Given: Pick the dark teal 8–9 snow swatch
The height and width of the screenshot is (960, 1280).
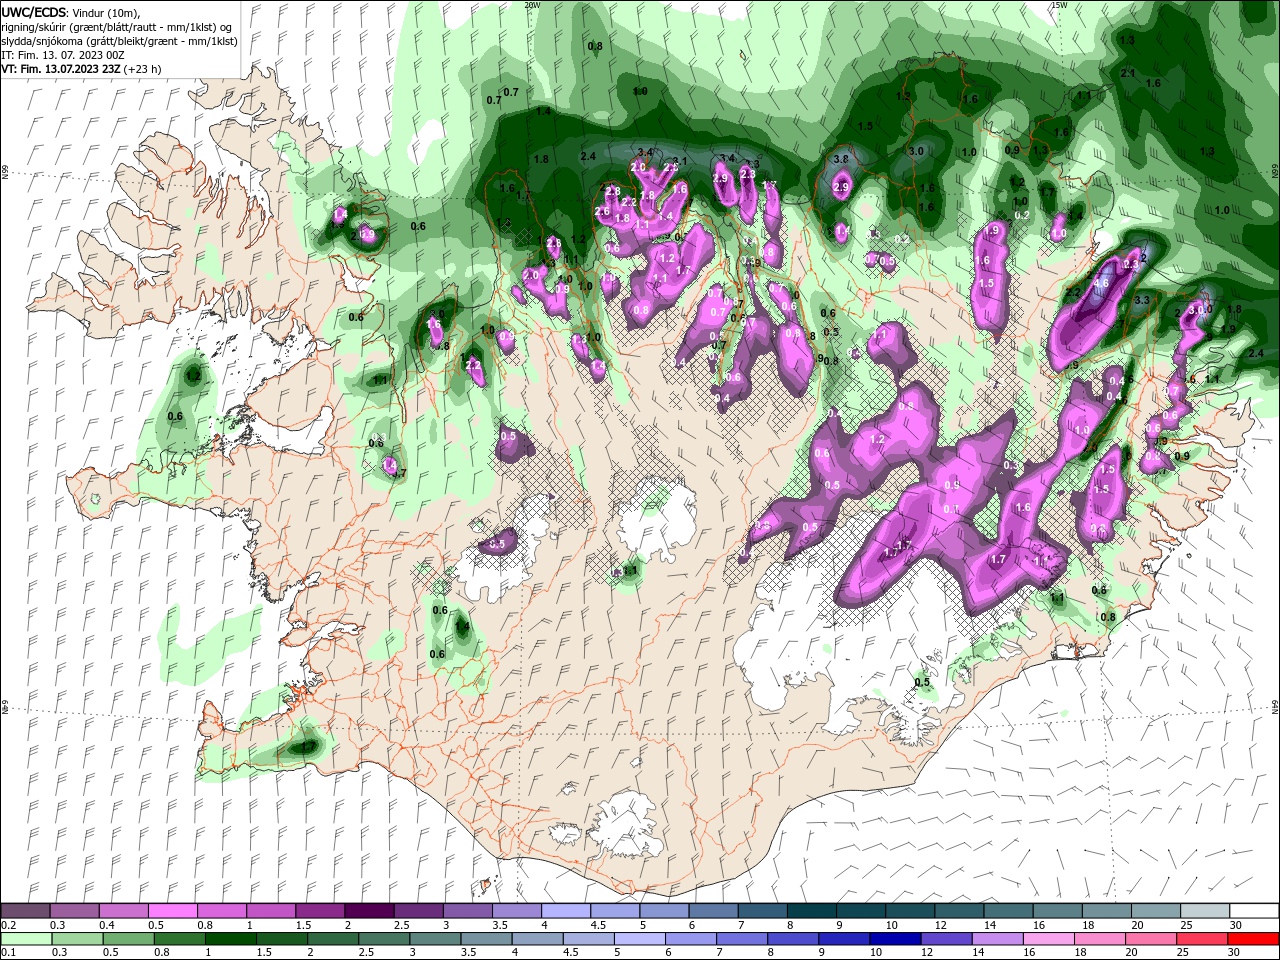Looking at the screenshot, I should click(810, 911).
